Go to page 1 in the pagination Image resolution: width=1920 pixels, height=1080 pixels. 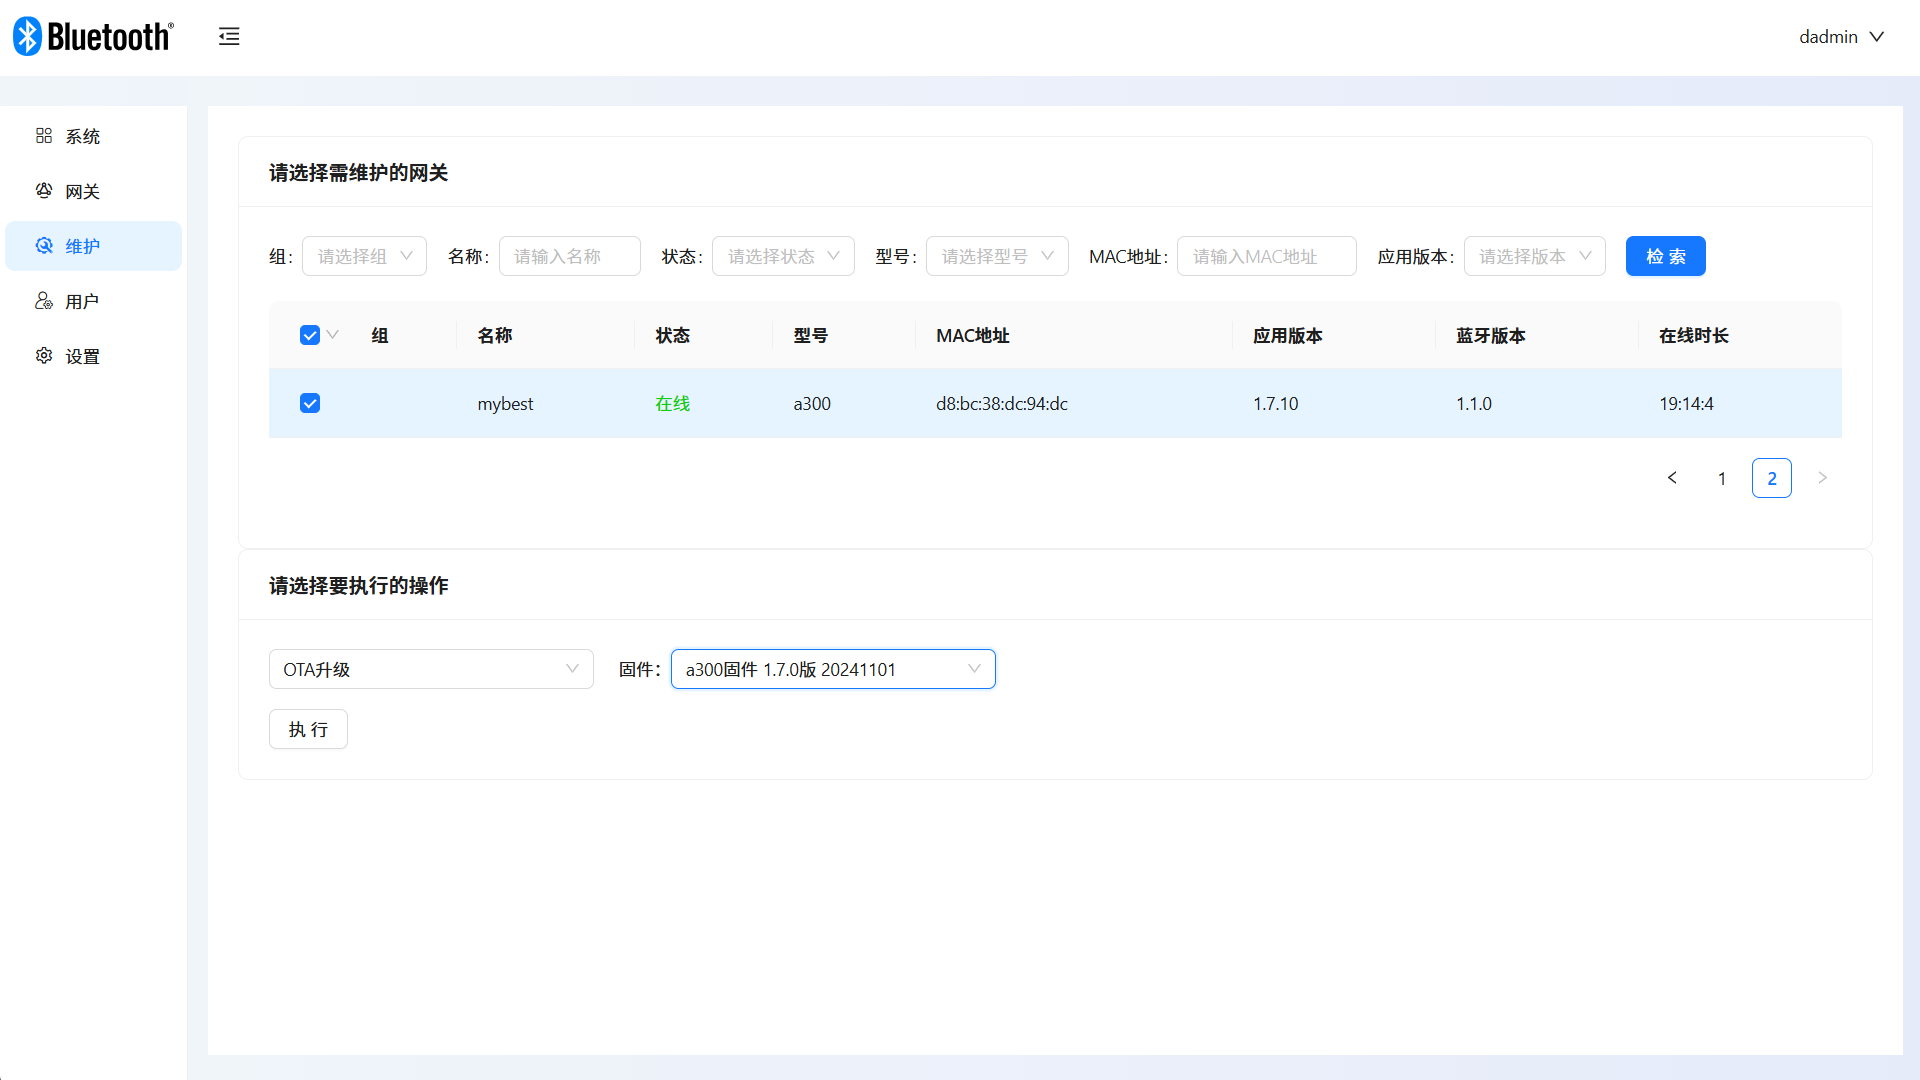1722,478
